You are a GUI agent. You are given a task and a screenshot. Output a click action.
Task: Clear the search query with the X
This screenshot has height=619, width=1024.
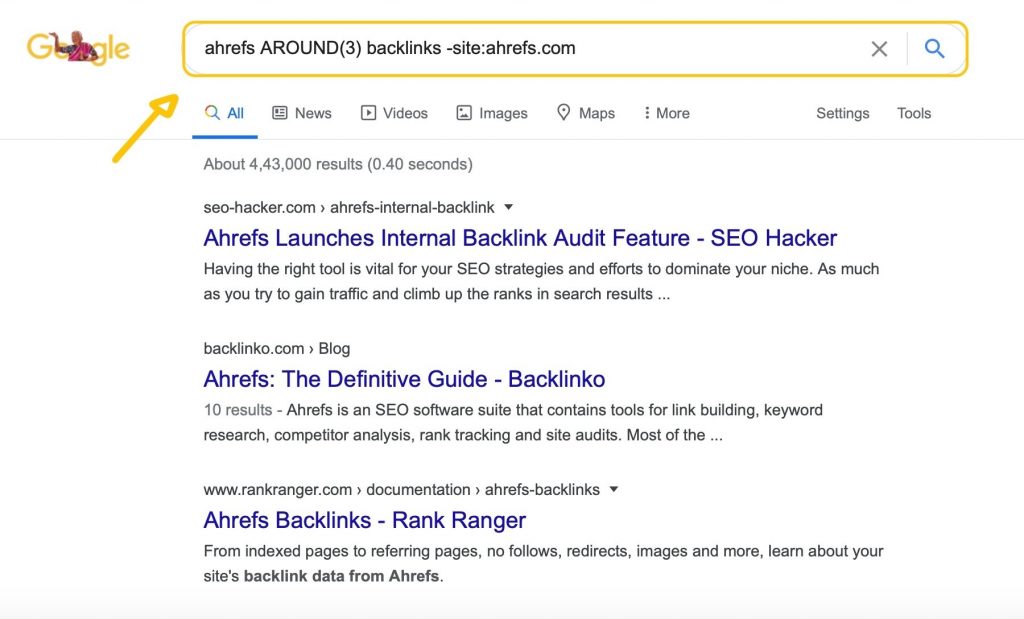point(879,48)
